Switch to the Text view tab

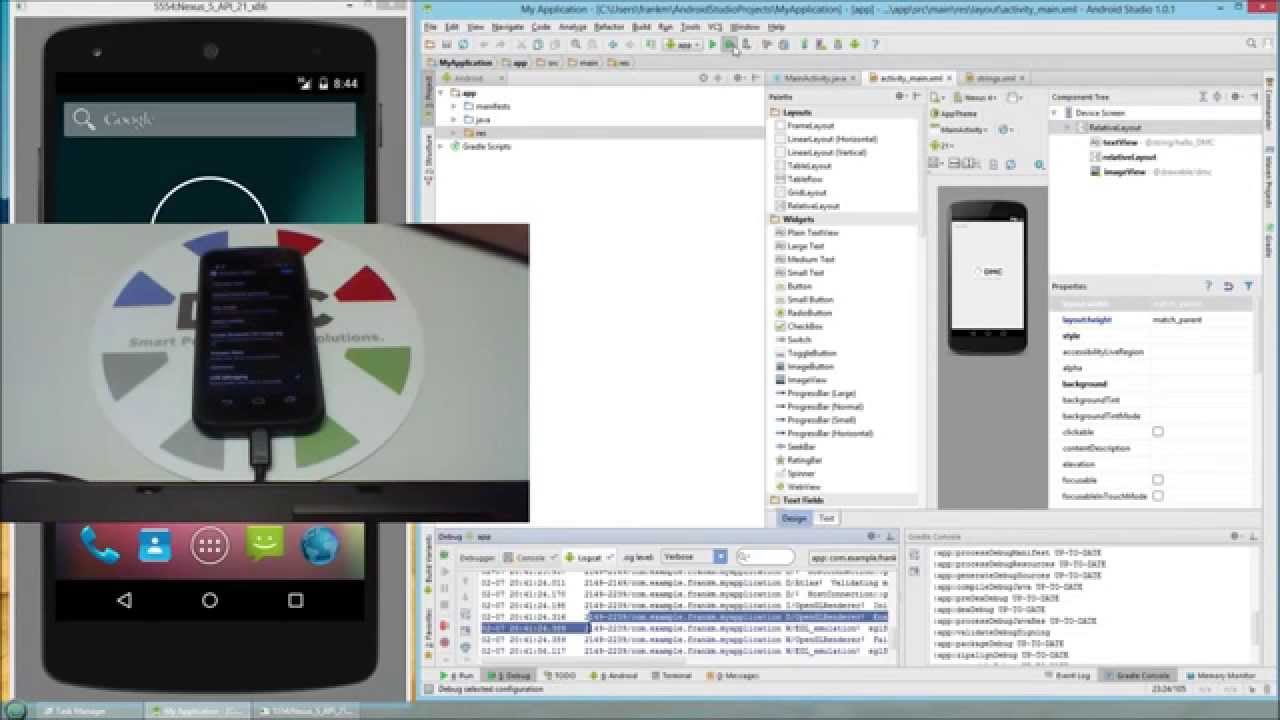coord(827,518)
